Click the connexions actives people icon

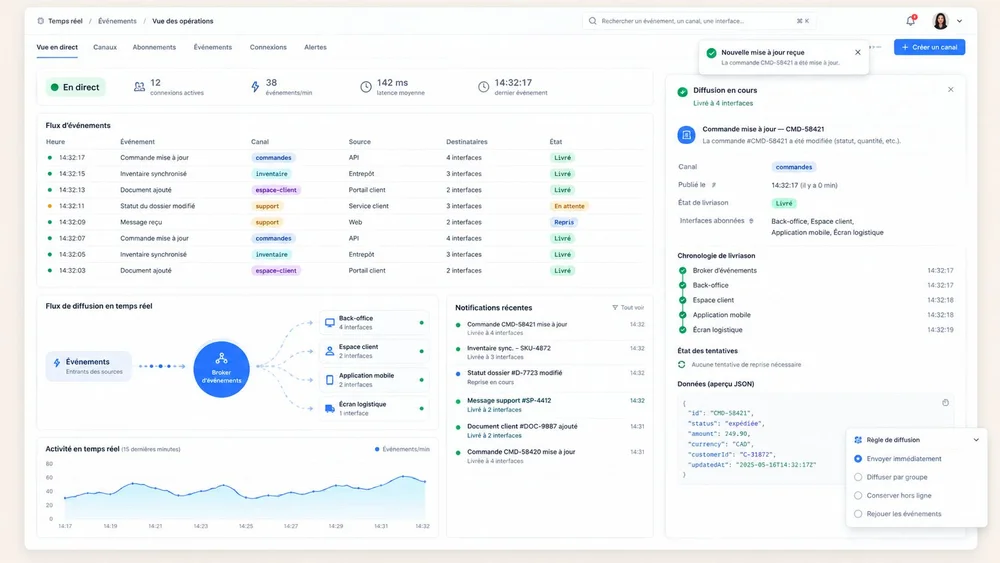(x=139, y=87)
